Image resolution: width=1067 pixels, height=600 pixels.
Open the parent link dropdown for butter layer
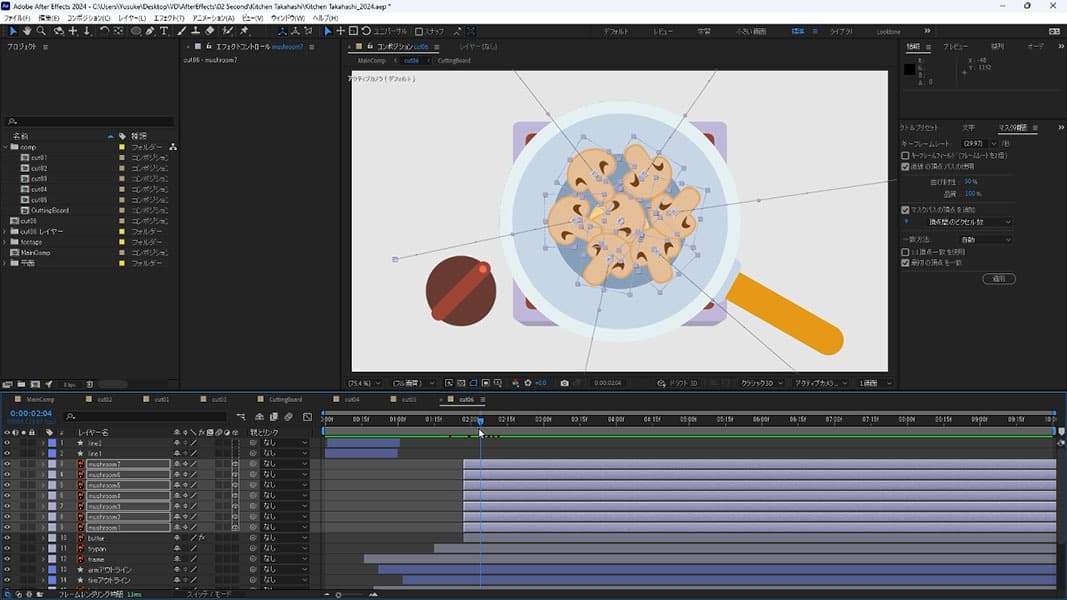(286, 538)
